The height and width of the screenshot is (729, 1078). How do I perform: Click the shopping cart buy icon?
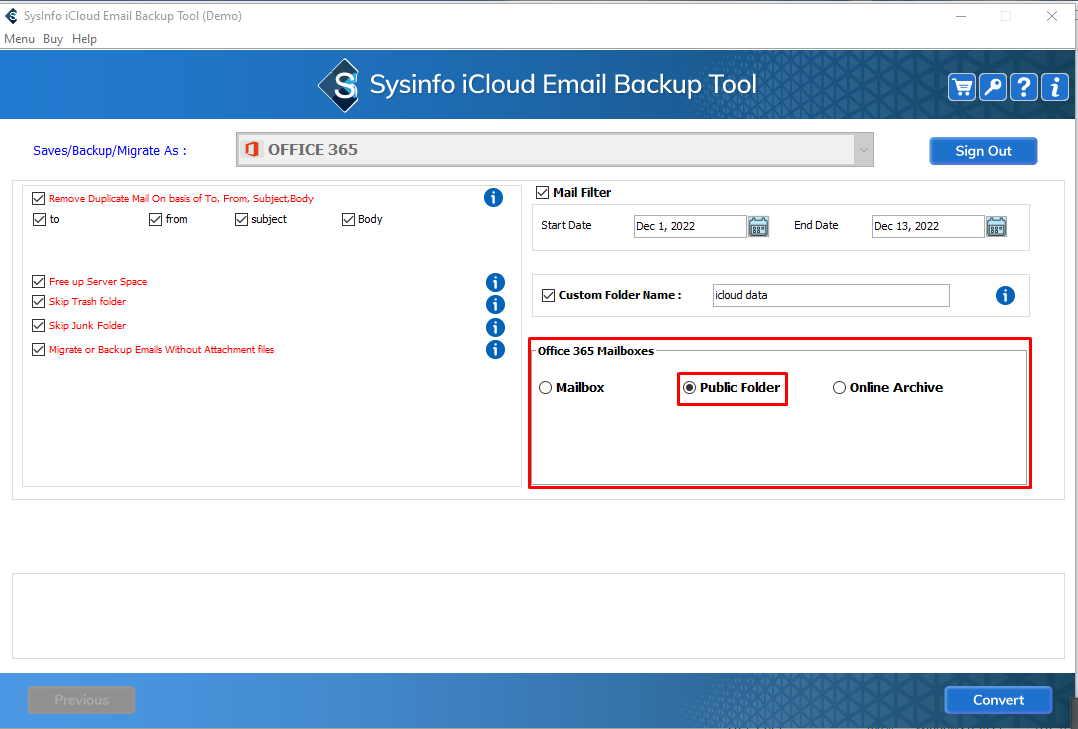[962, 87]
